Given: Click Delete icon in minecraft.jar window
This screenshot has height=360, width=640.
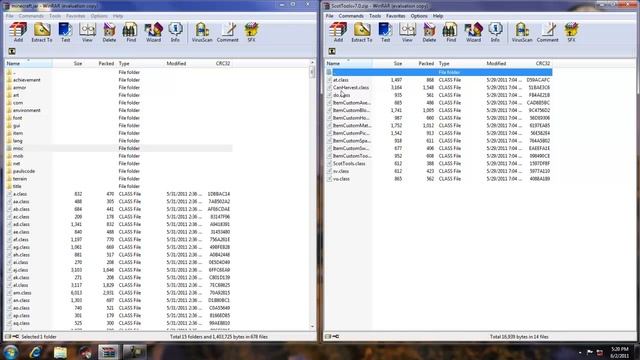Looking at the screenshot, I should (x=109, y=32).
